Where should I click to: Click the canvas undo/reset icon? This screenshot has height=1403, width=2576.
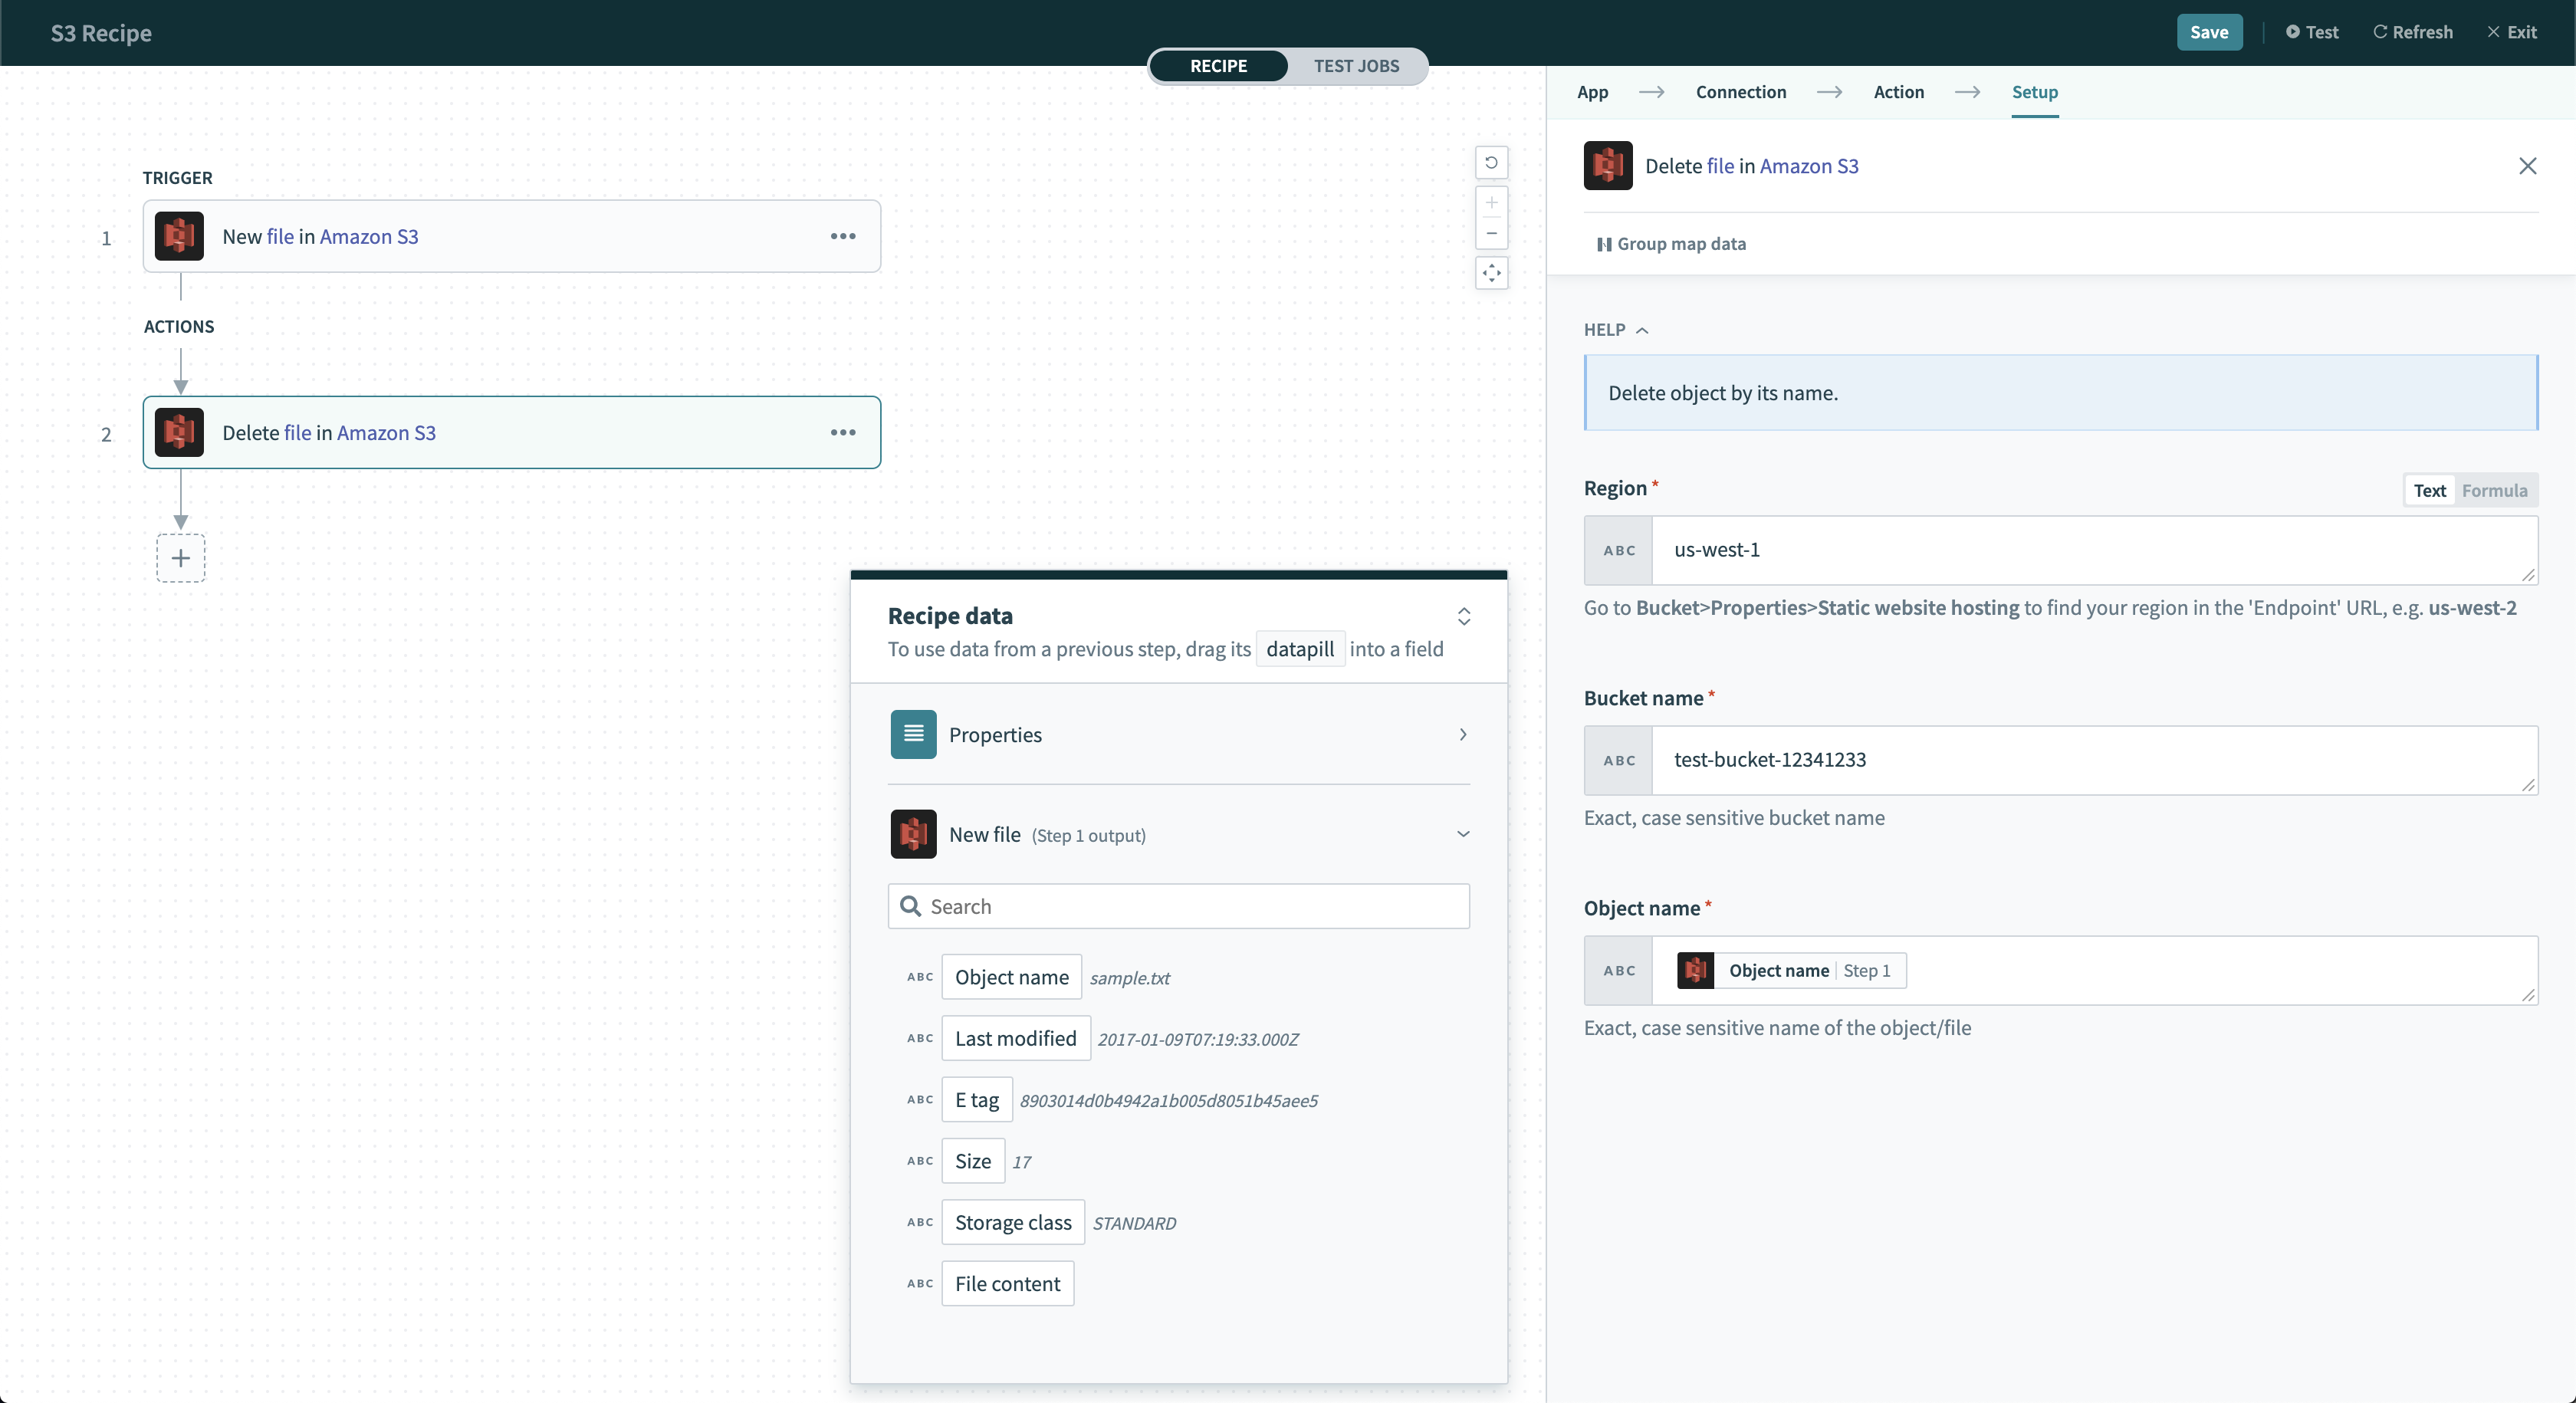(1491, 163)
